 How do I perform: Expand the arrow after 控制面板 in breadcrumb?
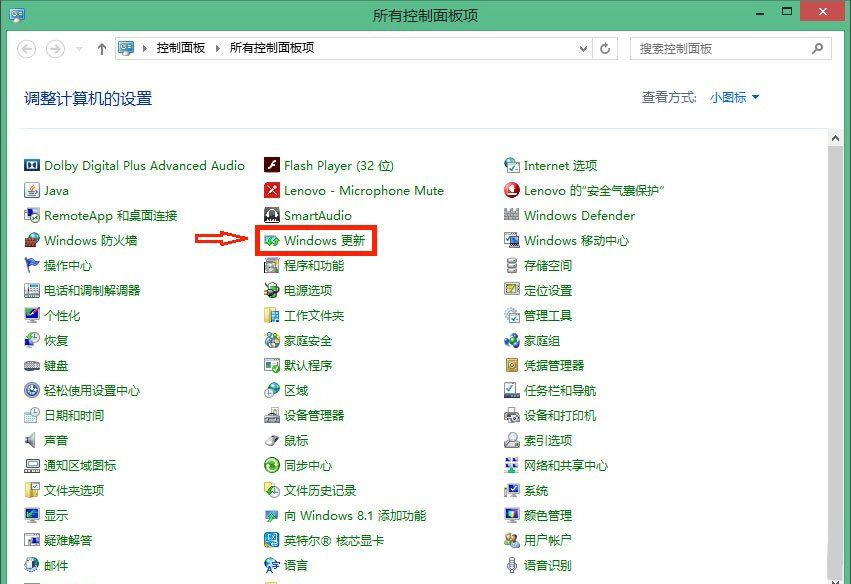218,48
